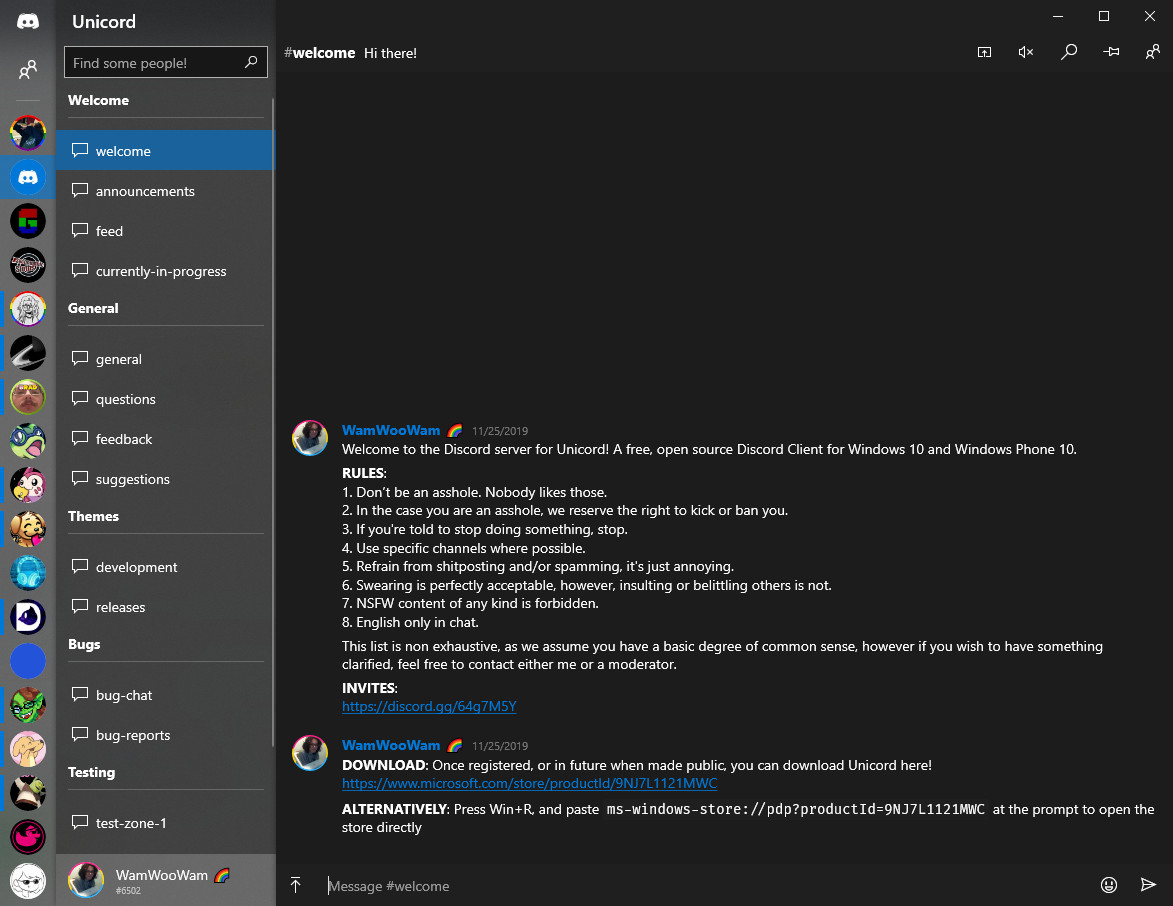
Task: Collapse the Welcome category
Action: [98, 100]
